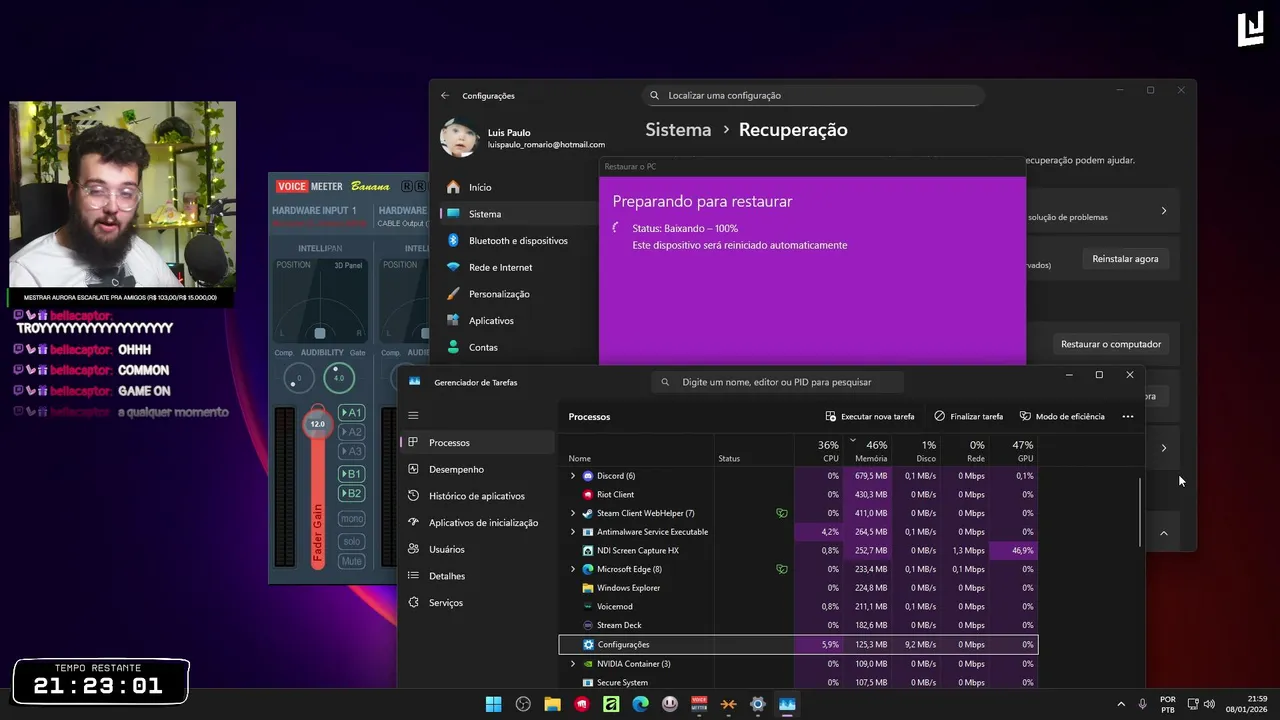Expand Microsoft Edge (8) process group
The image size is (1280, 720).
pyautogui.click(x=573, y=569)
